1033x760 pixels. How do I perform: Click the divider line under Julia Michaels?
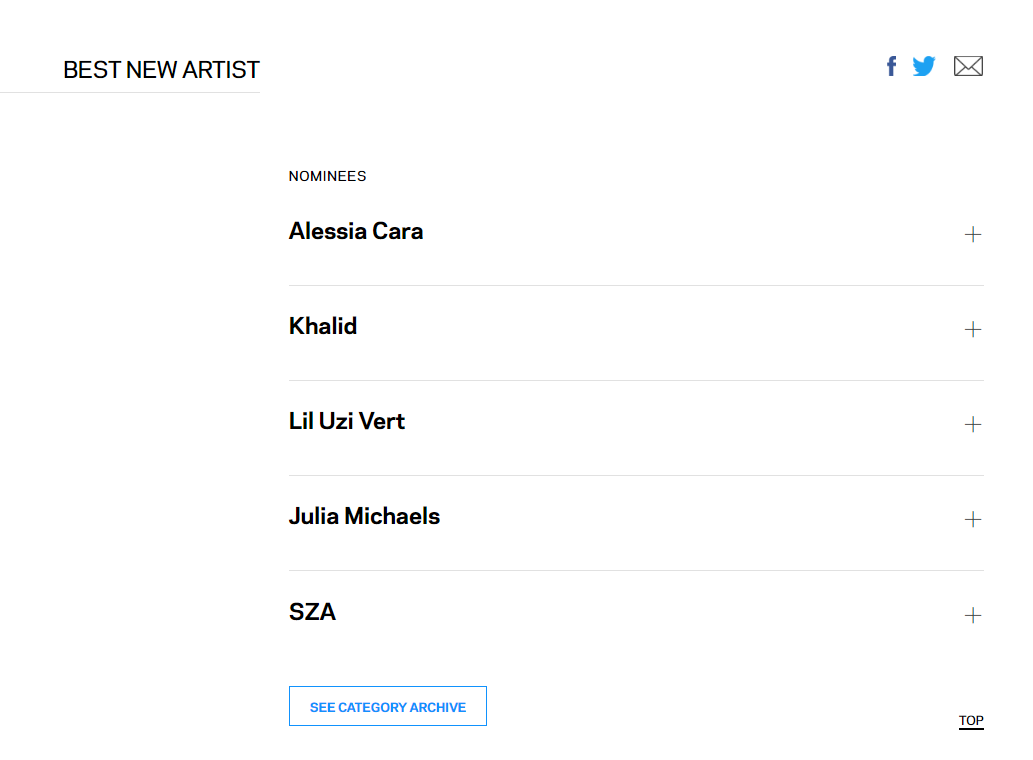[x=636, y=570]
